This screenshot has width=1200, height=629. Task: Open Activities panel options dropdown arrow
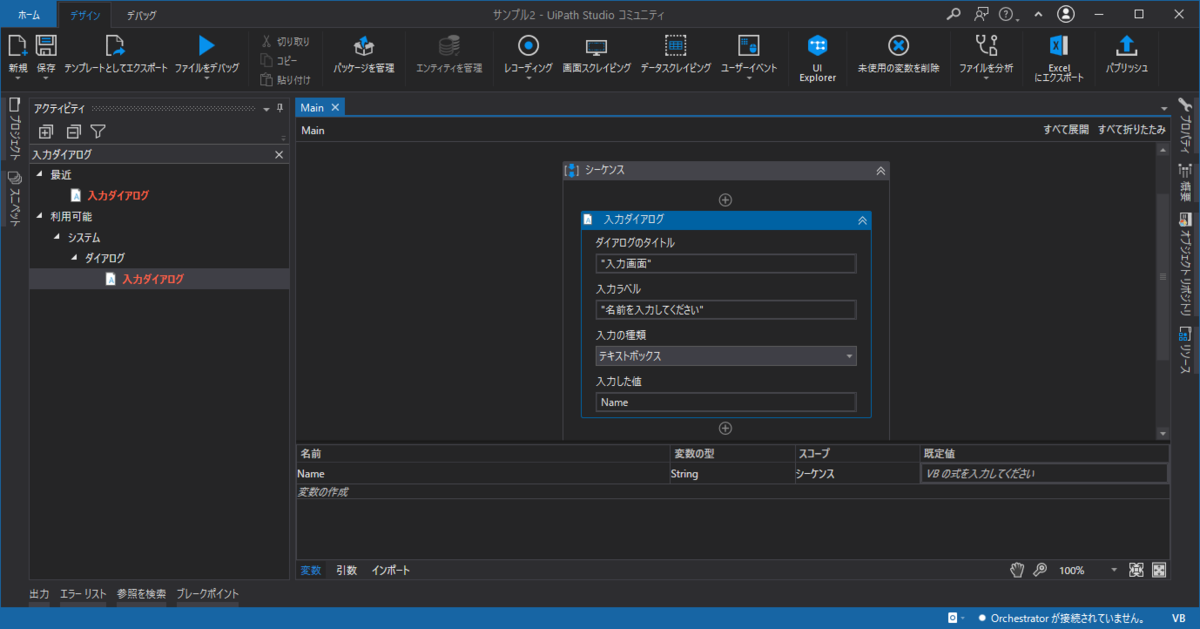266,108
